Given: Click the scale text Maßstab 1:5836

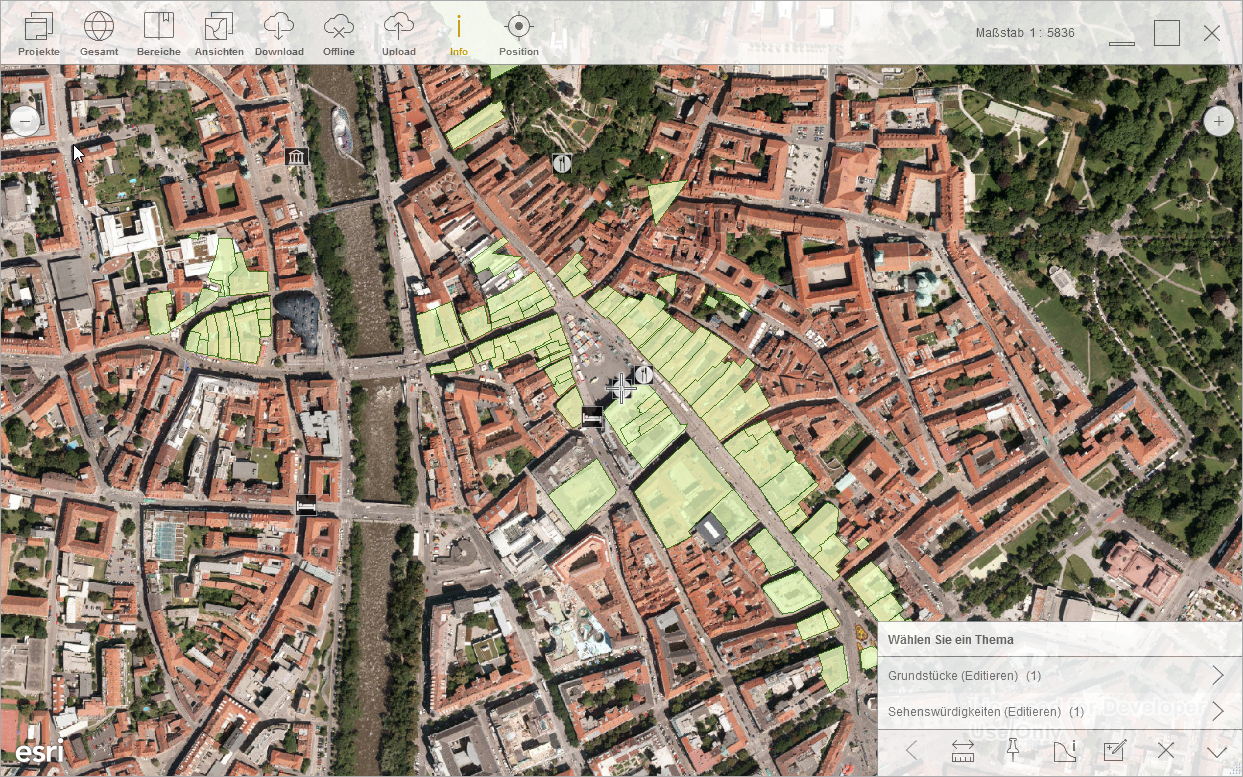Looking at the screenshot, I should click(1025, 33).
